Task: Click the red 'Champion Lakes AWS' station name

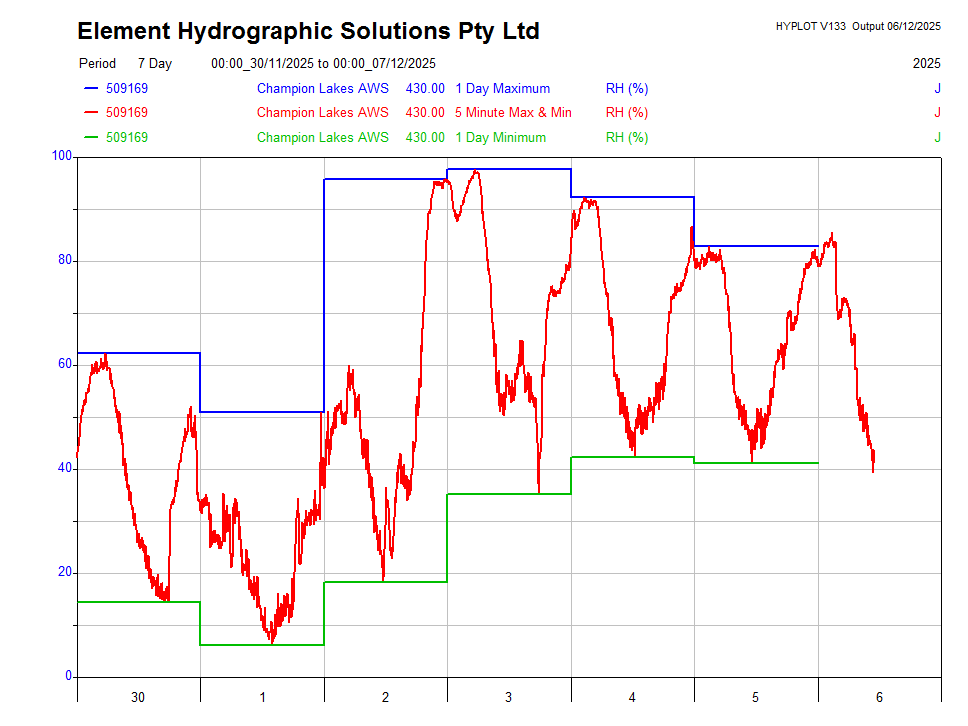Action: [x=322, y=113]
